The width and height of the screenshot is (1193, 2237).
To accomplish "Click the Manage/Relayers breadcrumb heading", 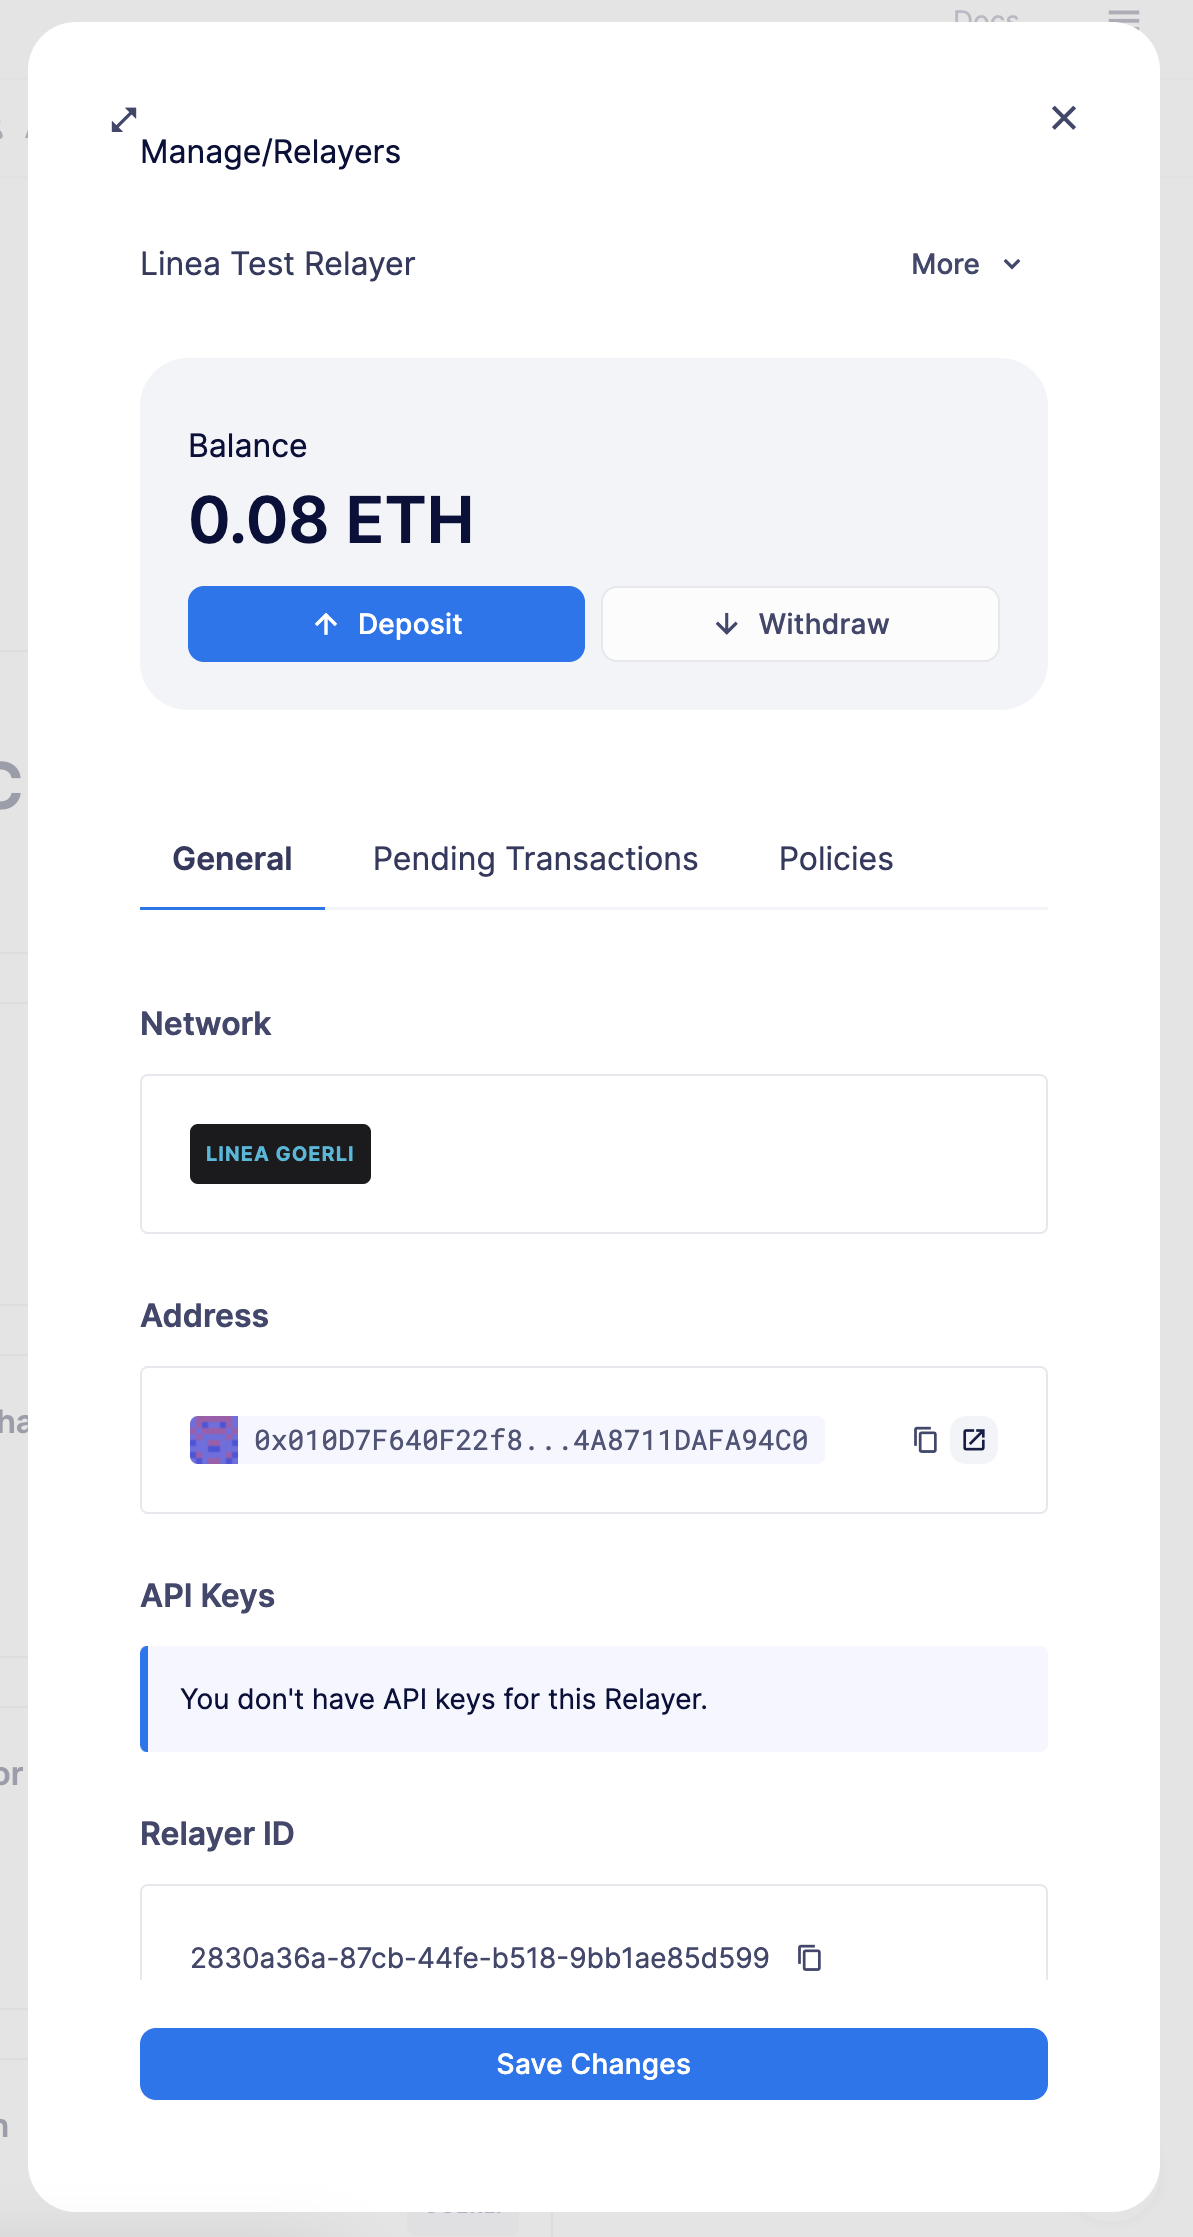I will click(270, 151).
